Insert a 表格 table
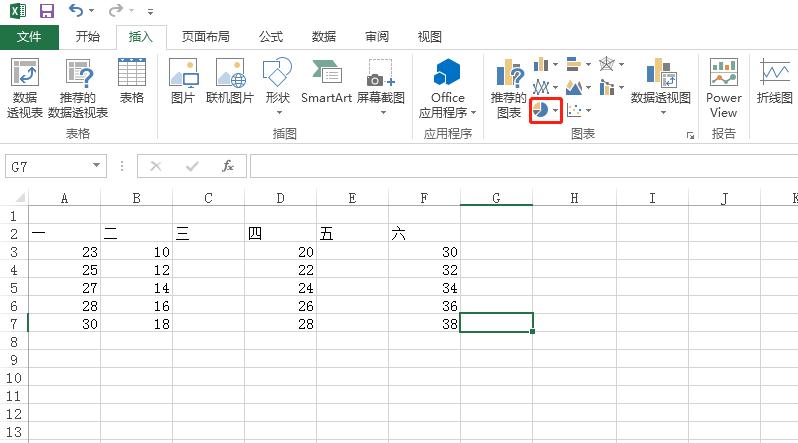The height and width of the screenshot is (443, 798). (x=132, y=81)
